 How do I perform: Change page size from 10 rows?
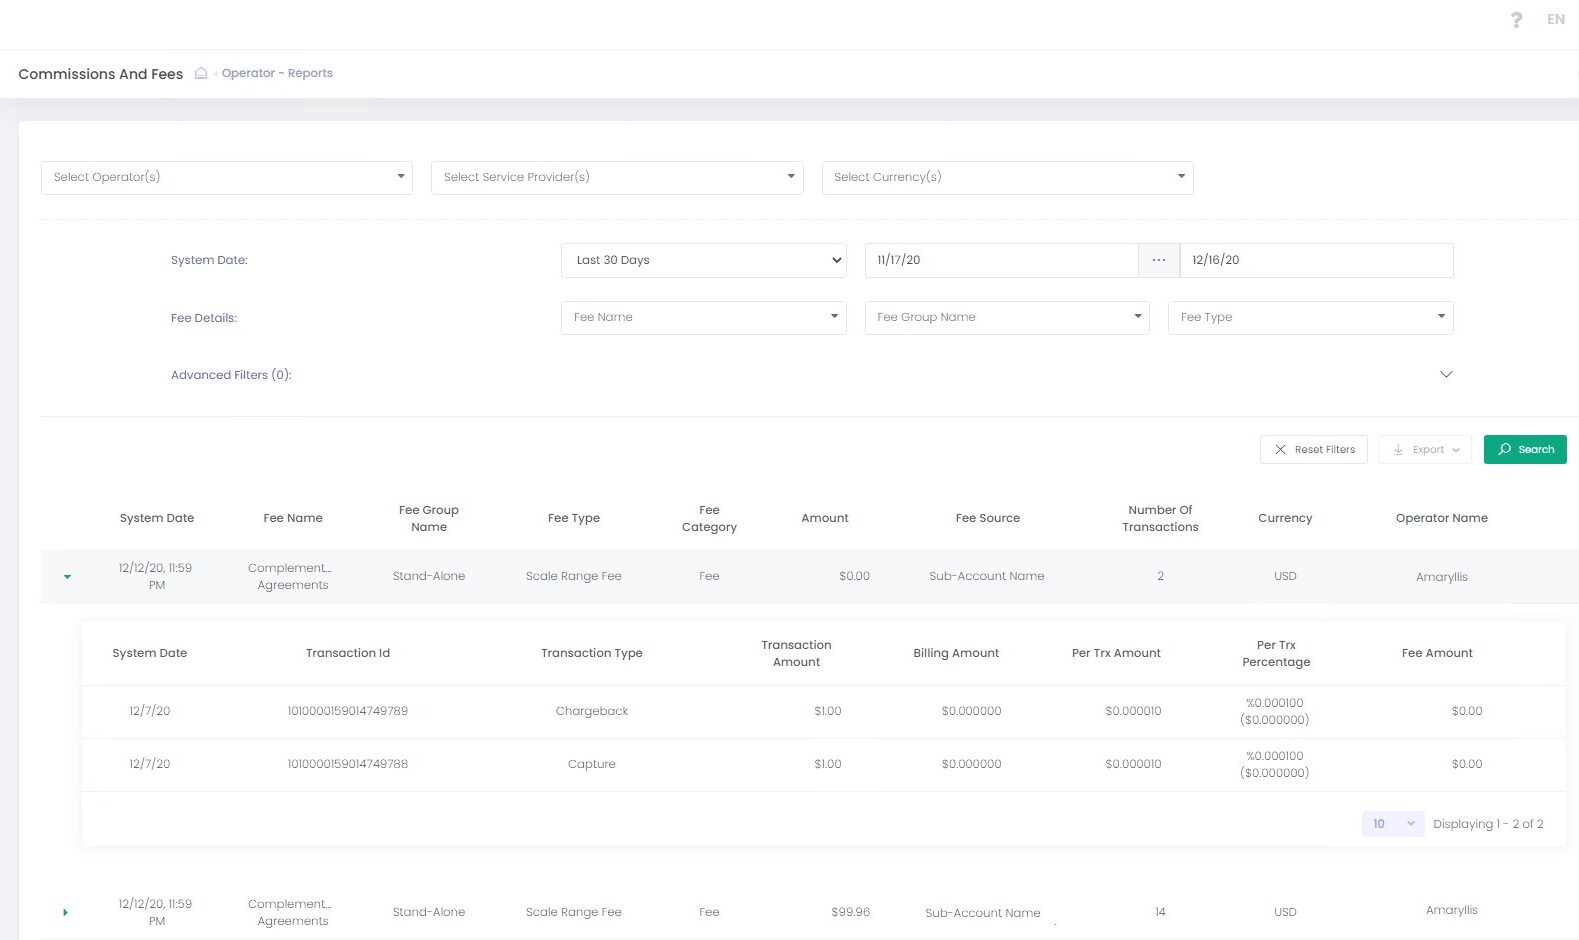click(x=1392, y=824)
